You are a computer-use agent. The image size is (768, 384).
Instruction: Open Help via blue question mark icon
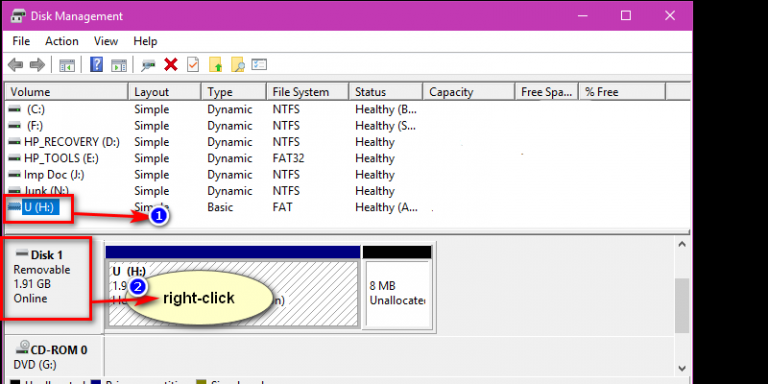[97, 64]
